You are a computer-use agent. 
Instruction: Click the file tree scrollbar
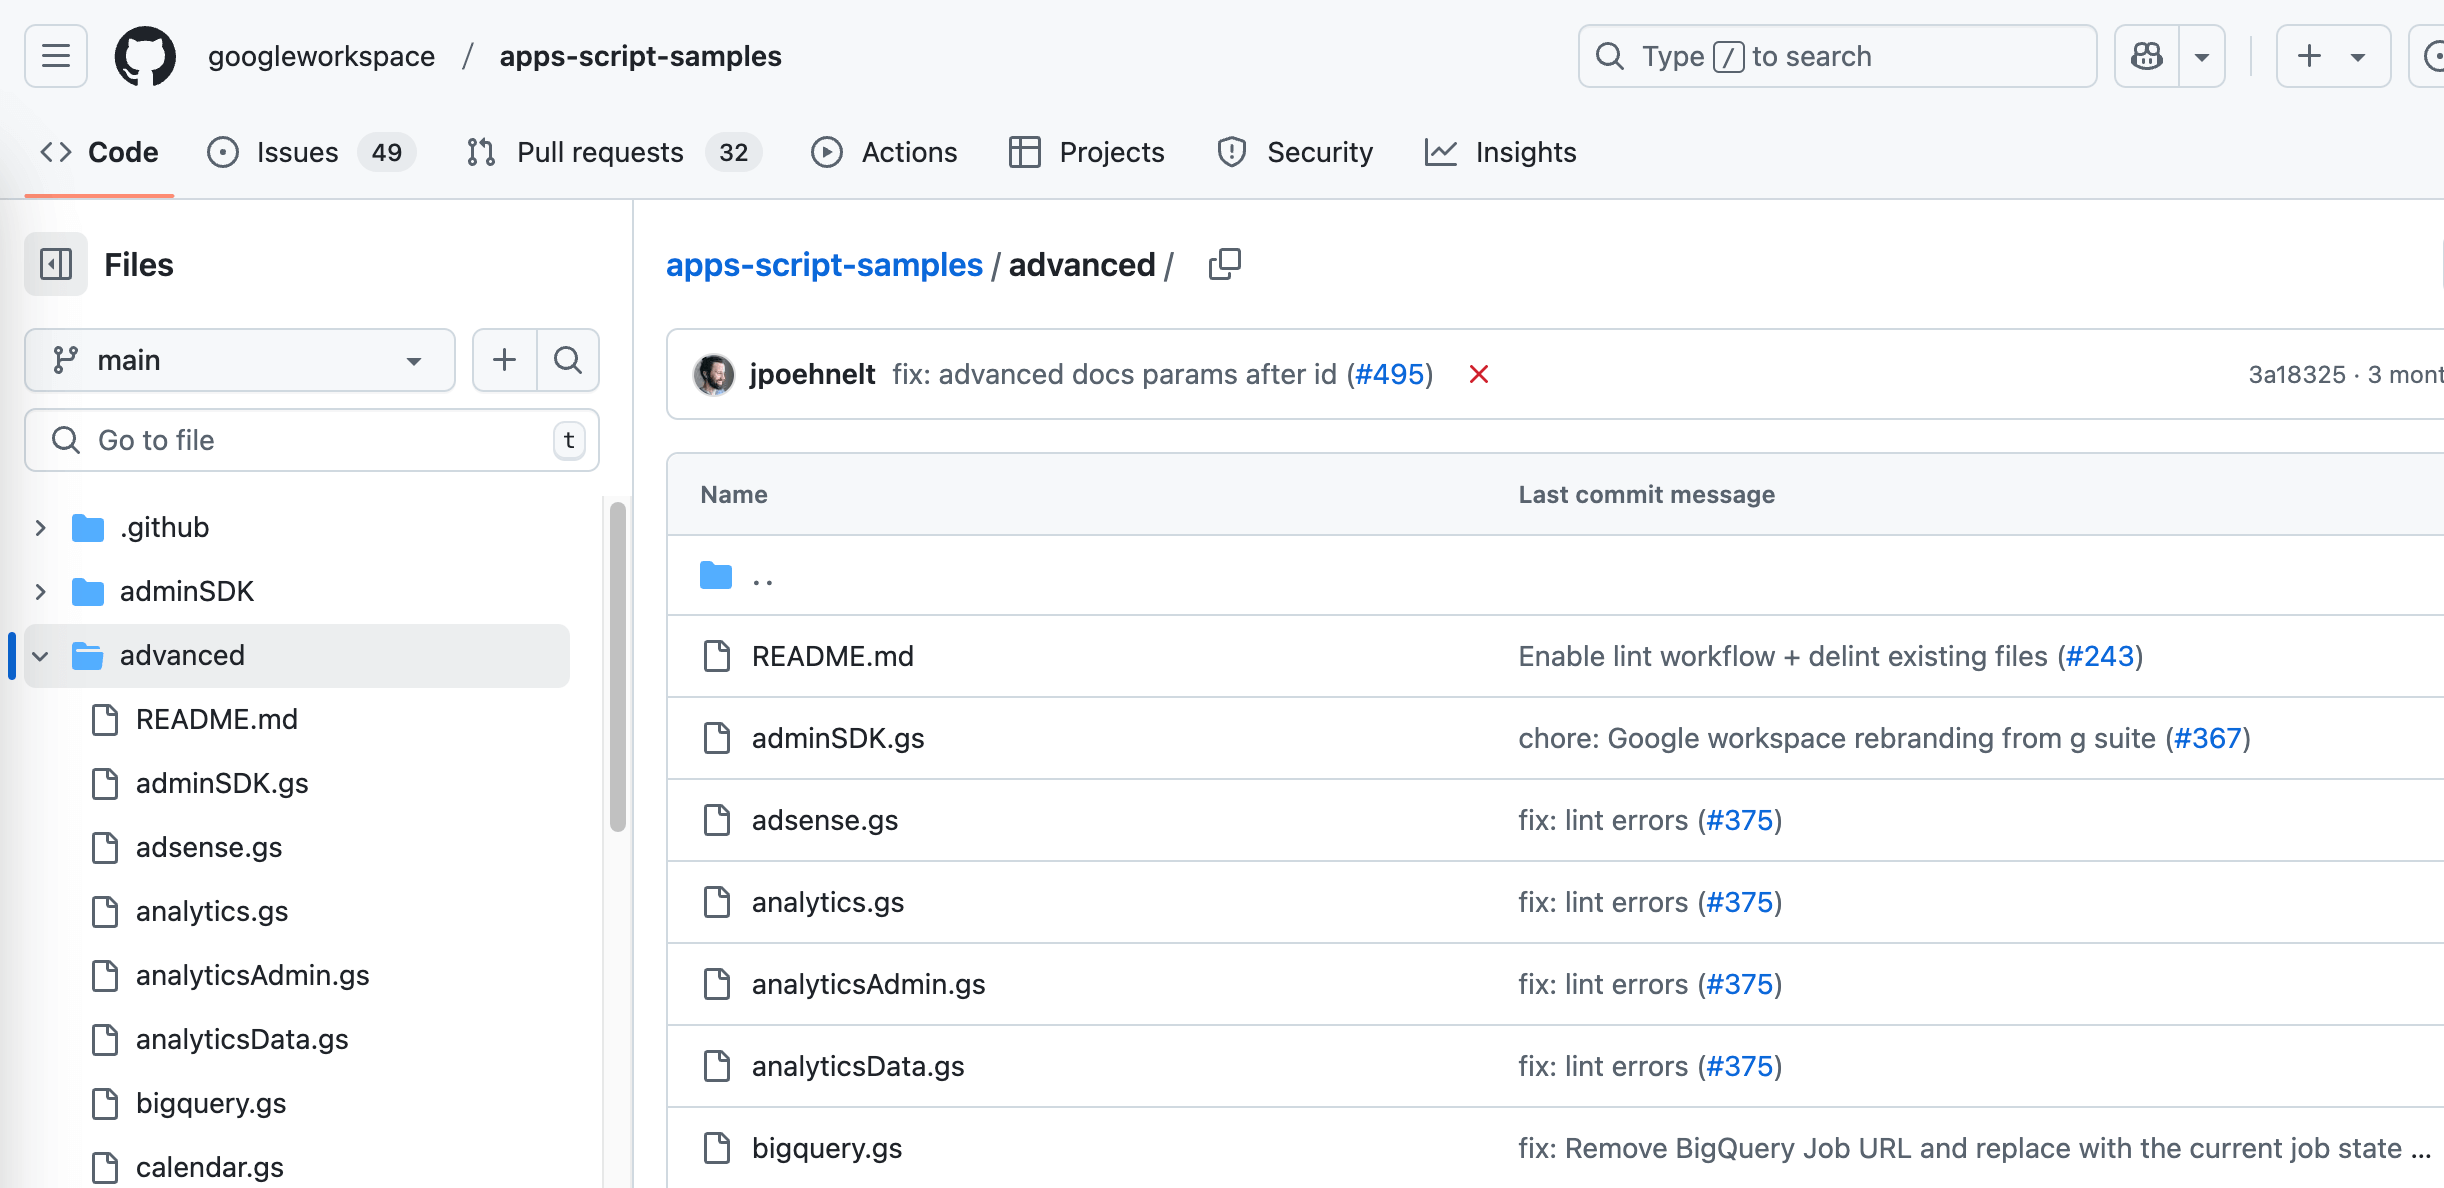pos(618,667)
